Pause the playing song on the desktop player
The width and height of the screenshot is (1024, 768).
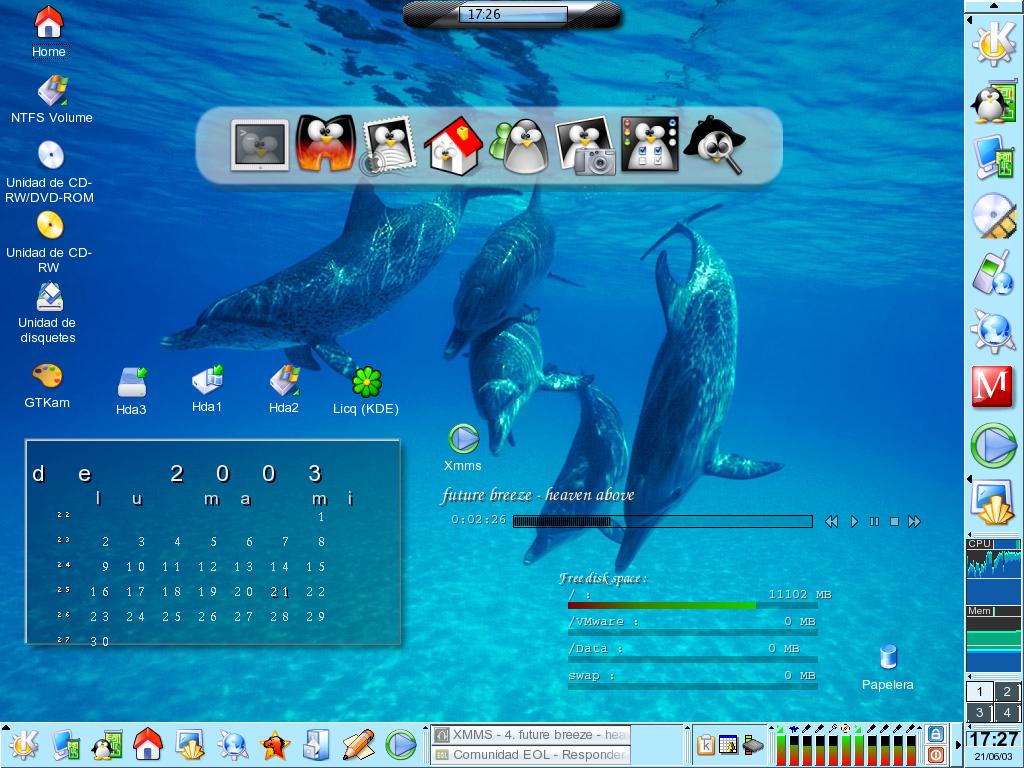874,521
